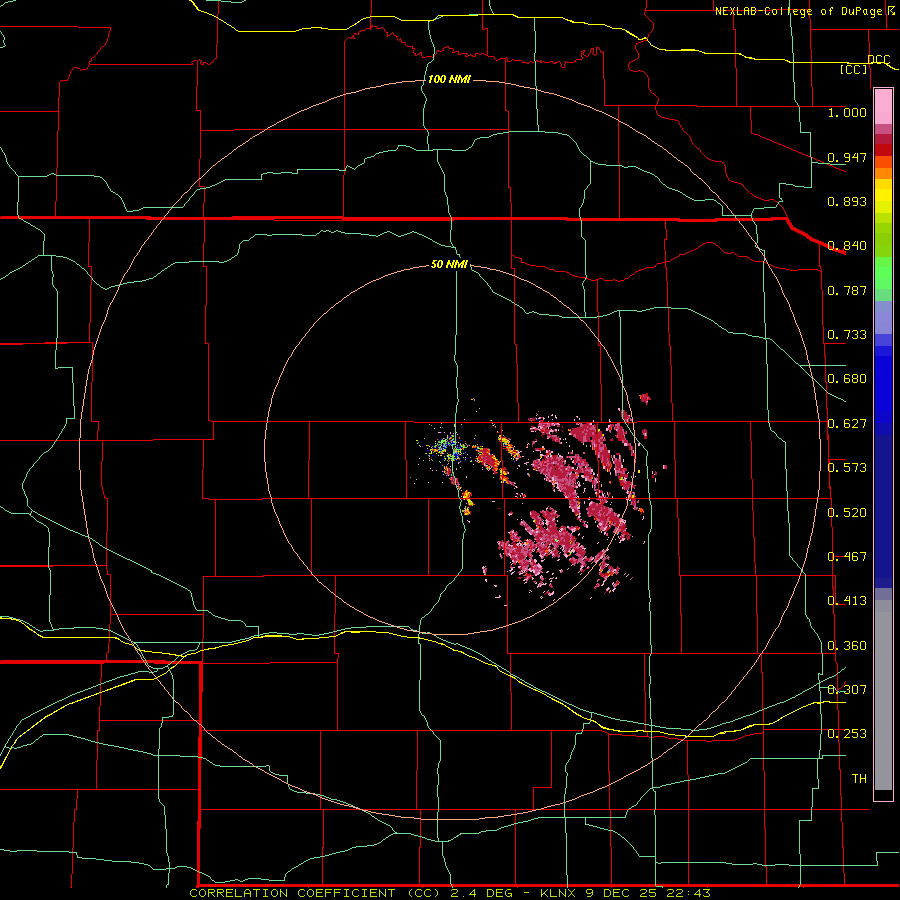Image resolution: width=900 pixels, height=900 pixels.
Task: Select the 0.840 scale value
Action: coord(847,246)
